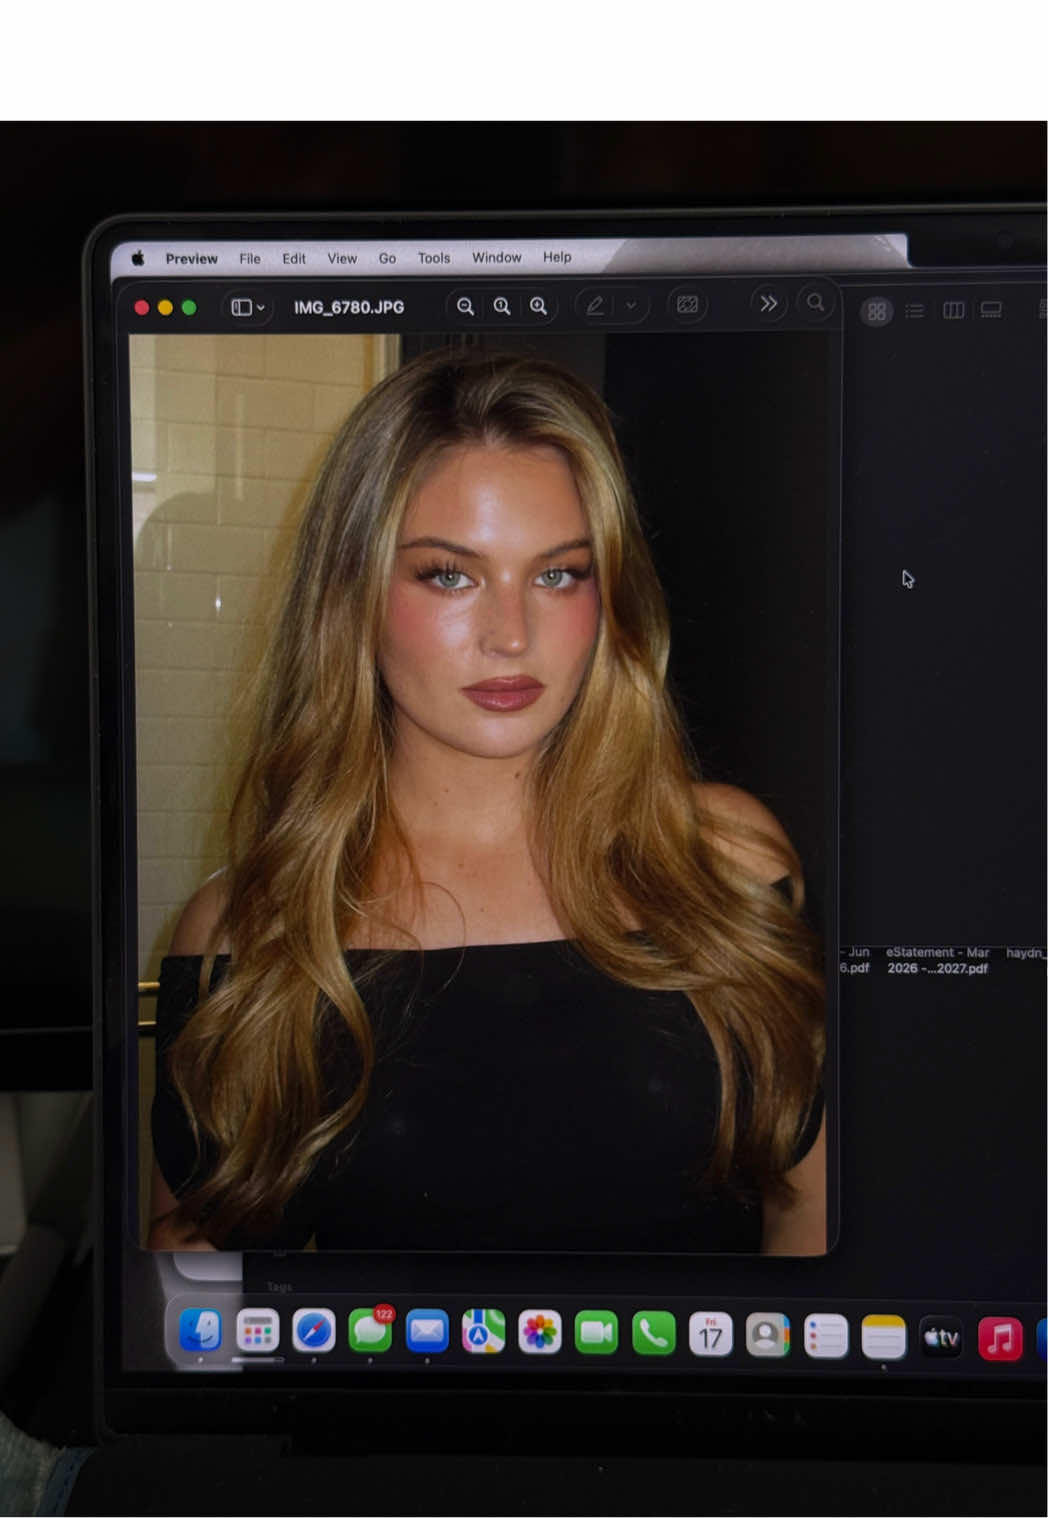This screenshot has height=1518, width=1048.
Task: Enter full screen with green button
Action: (x=189, y=308)
